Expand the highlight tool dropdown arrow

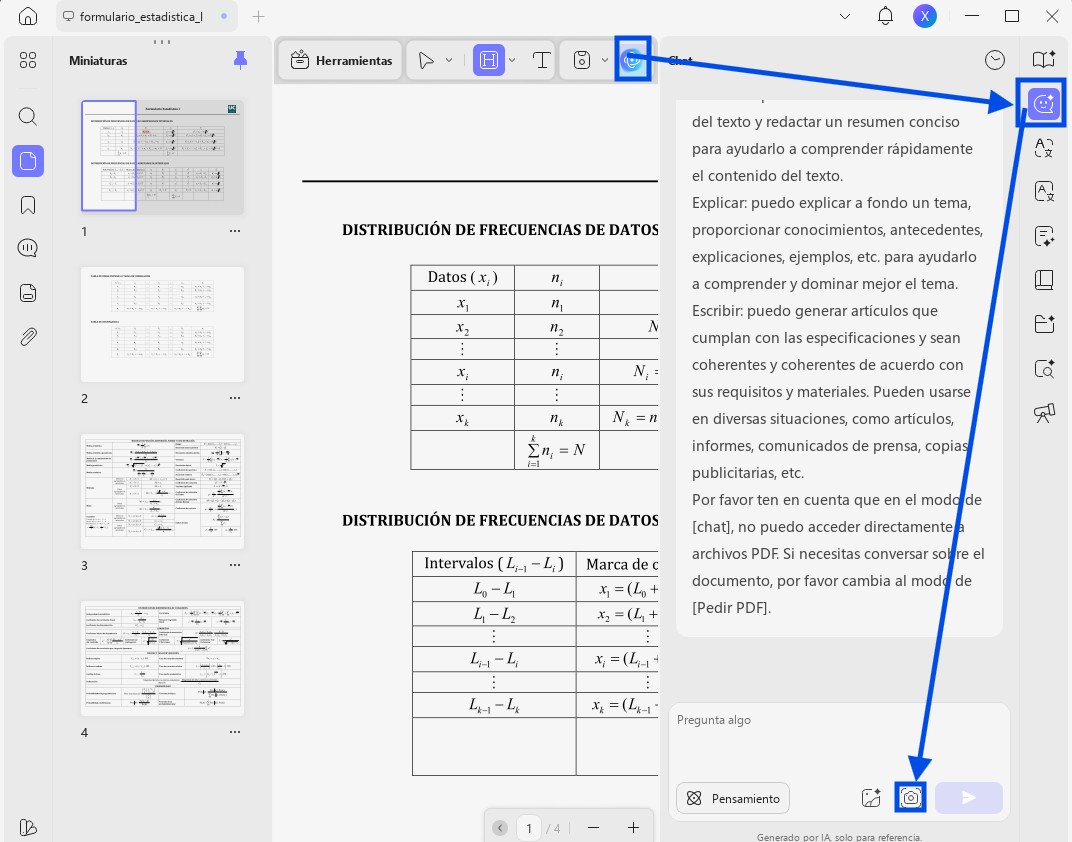point(512,60)
